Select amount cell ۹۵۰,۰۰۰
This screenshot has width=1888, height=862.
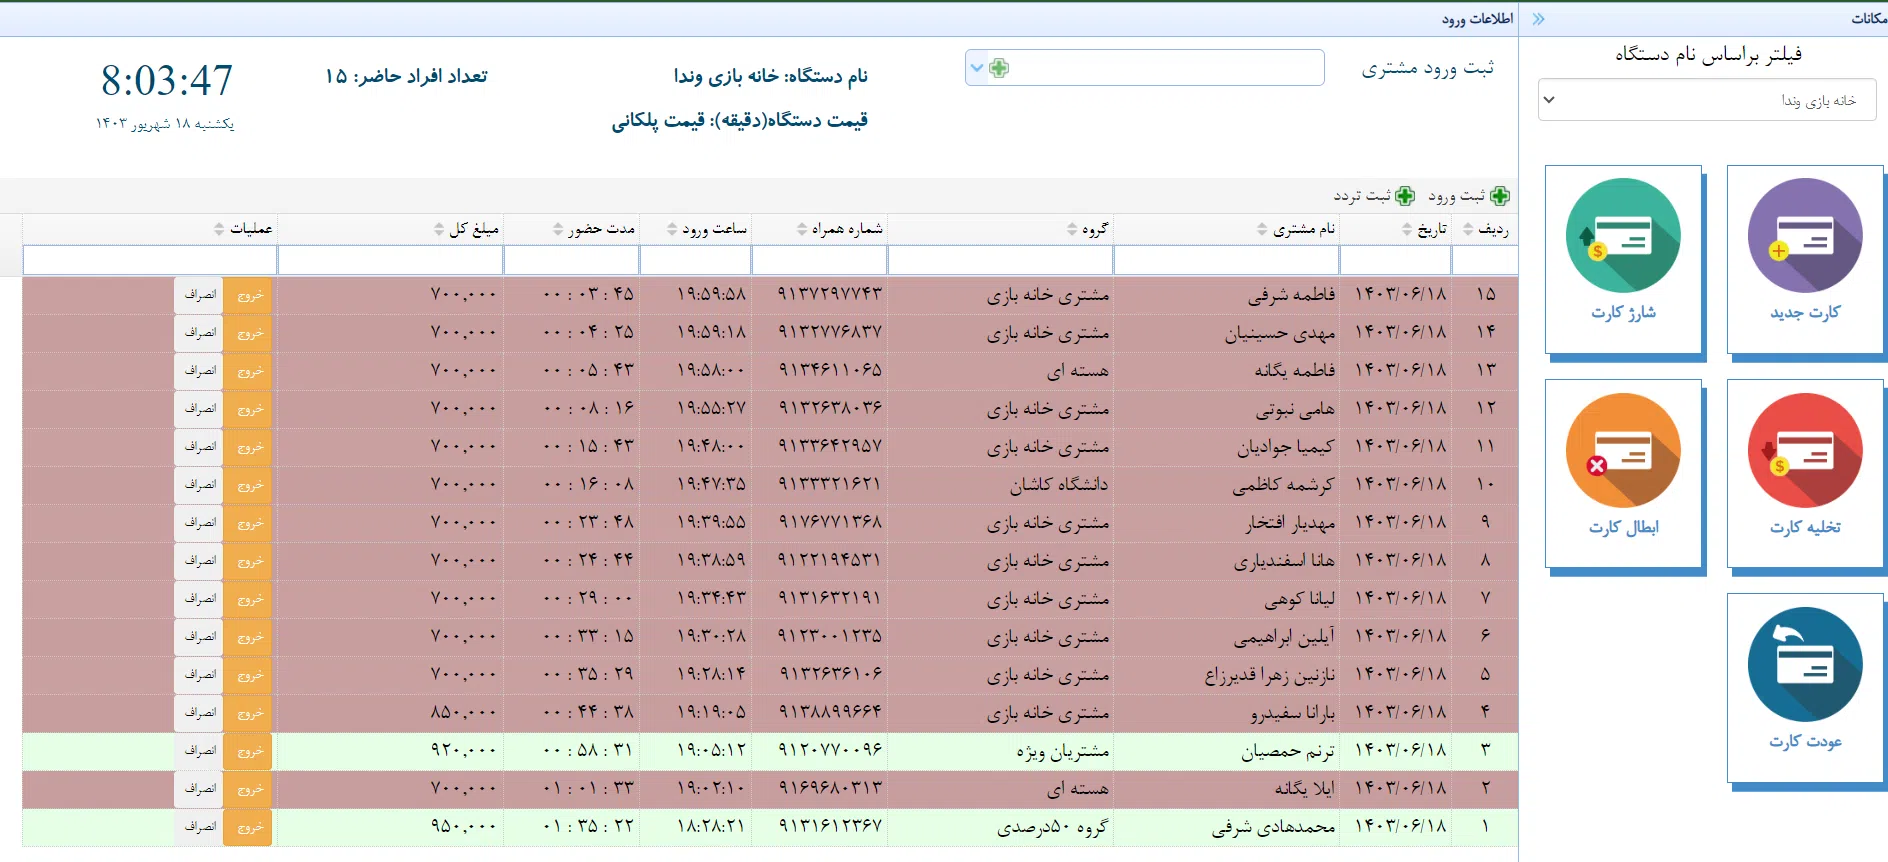click(x=463, y=826)
